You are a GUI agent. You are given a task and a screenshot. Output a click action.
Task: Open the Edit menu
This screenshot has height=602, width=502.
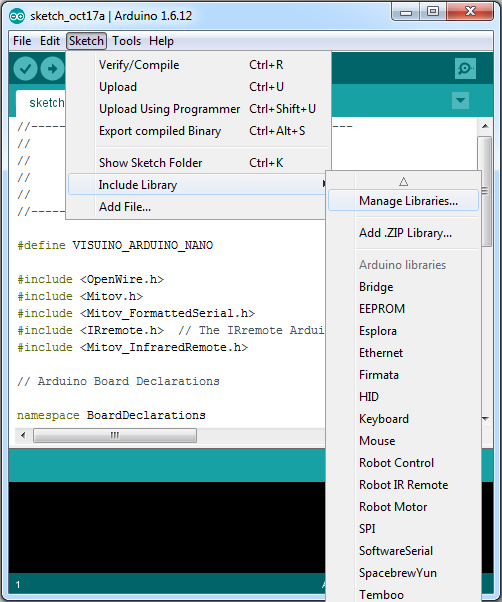(x=50, y=41)
